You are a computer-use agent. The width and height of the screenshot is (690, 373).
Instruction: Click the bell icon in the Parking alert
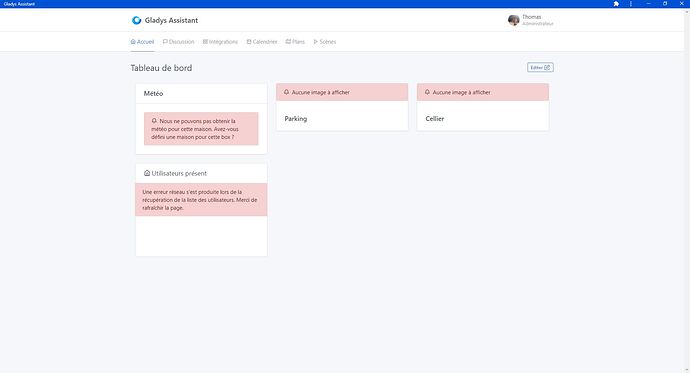286,92
